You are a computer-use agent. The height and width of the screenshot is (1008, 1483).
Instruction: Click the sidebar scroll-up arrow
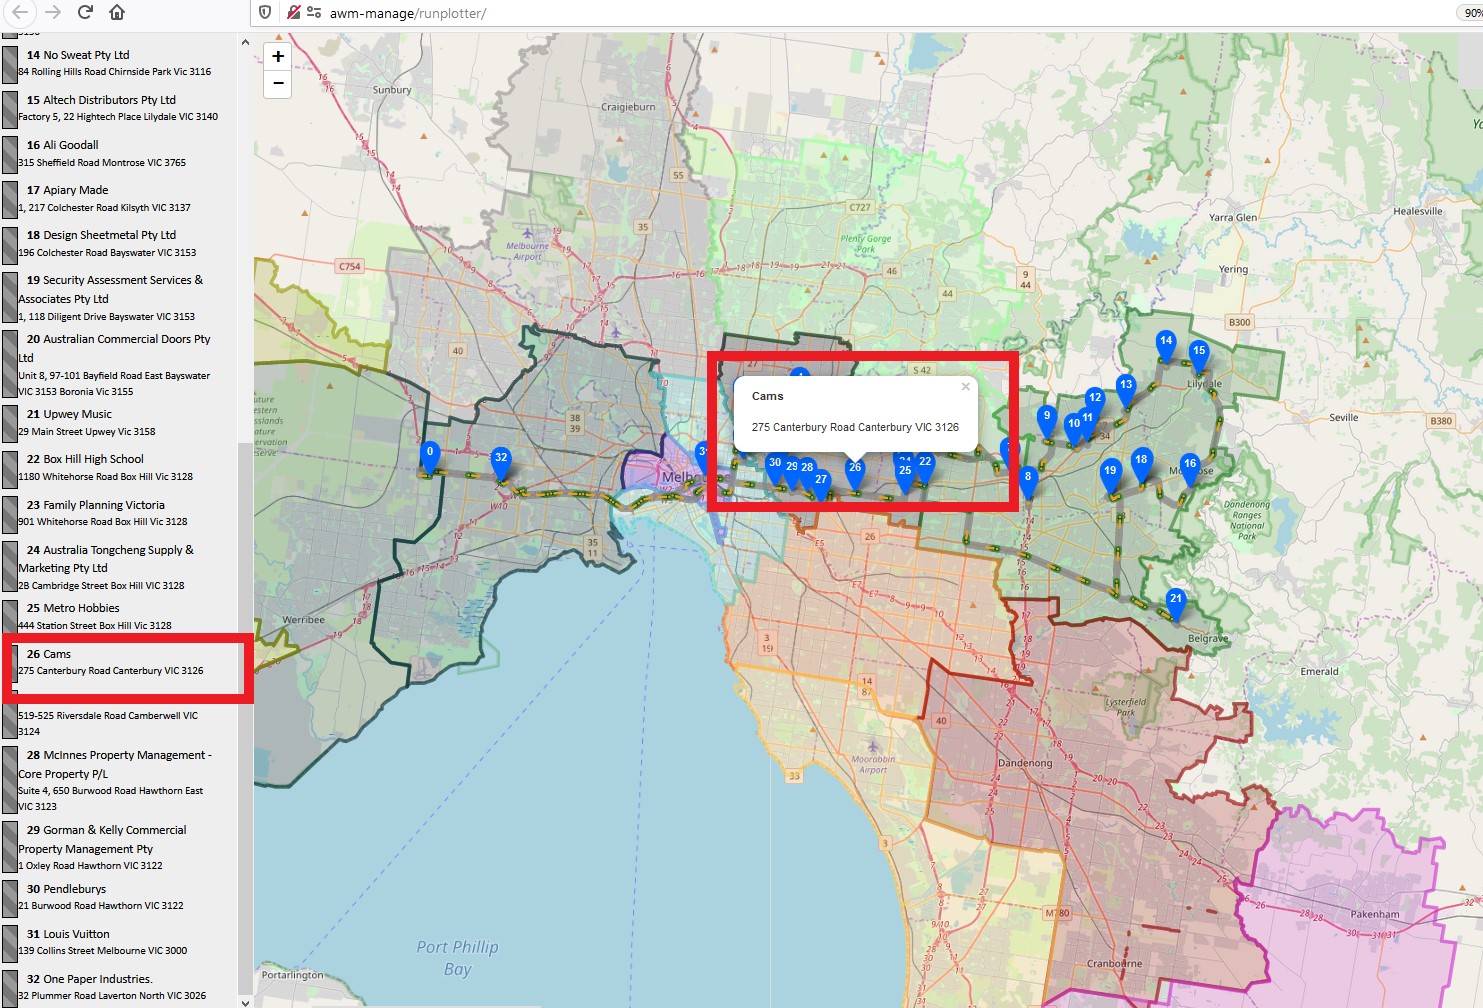245,43
